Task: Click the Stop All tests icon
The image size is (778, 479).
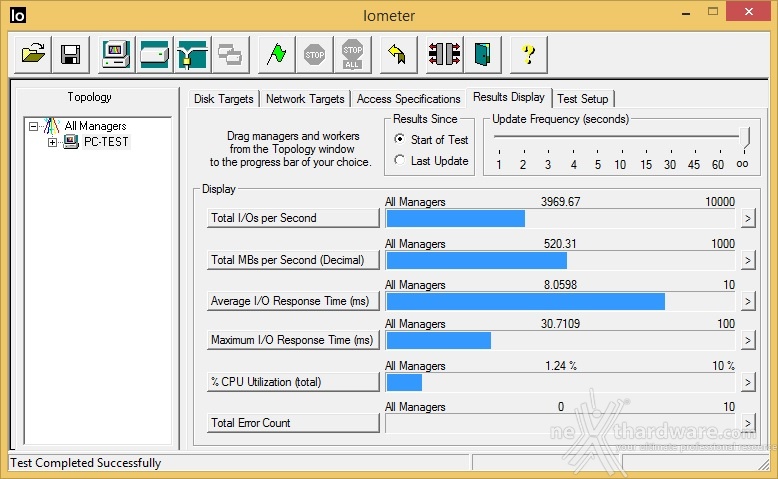Action: pyautogui.click(x=352, y=54)
